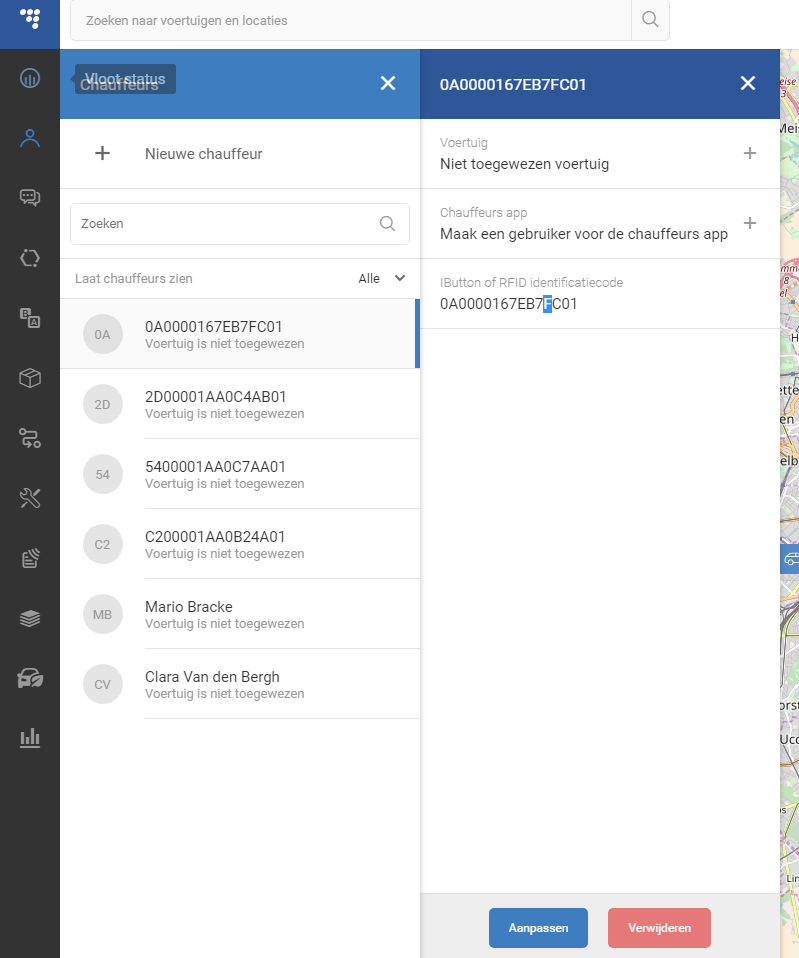Focus the top vehicles and locations search field
This screenshot has height=958, width=799.
351,20
